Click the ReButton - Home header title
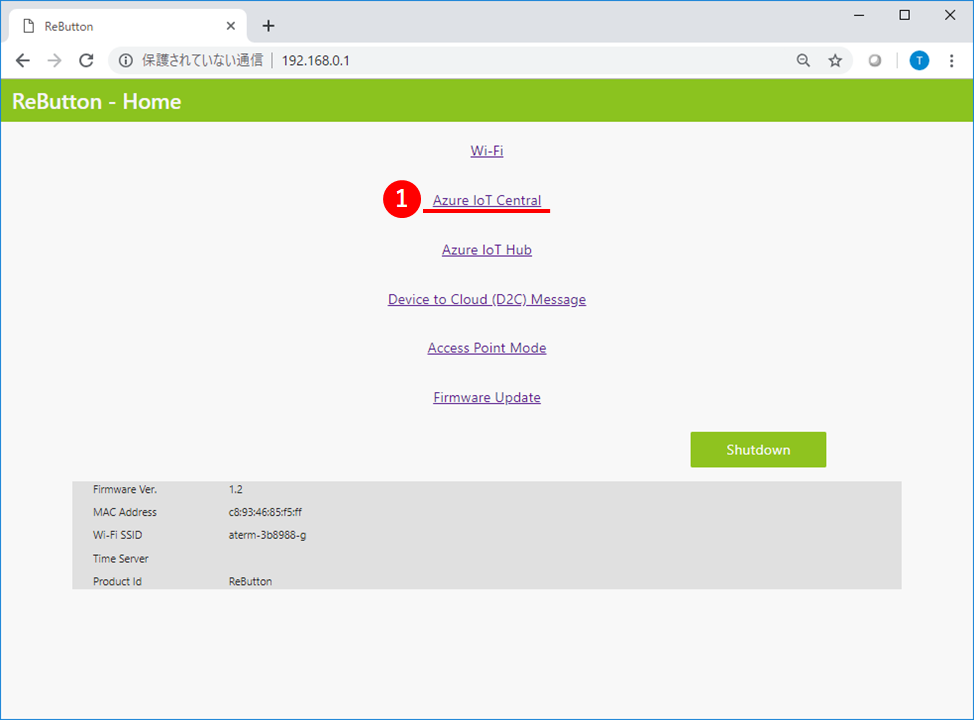This screenshot has width=974, height=720. tap(96, 101)
